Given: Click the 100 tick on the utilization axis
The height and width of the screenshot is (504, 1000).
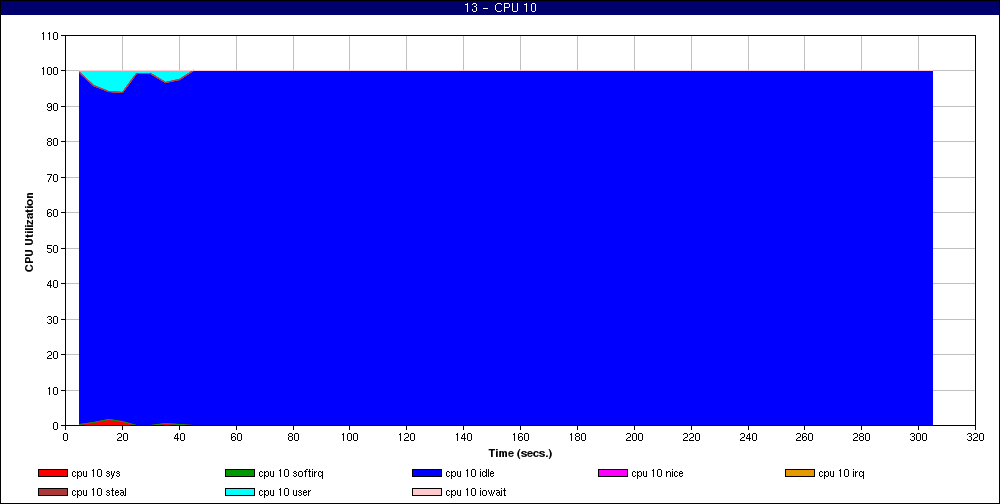Looking at the screenshot, I should (x=50, y=71).
